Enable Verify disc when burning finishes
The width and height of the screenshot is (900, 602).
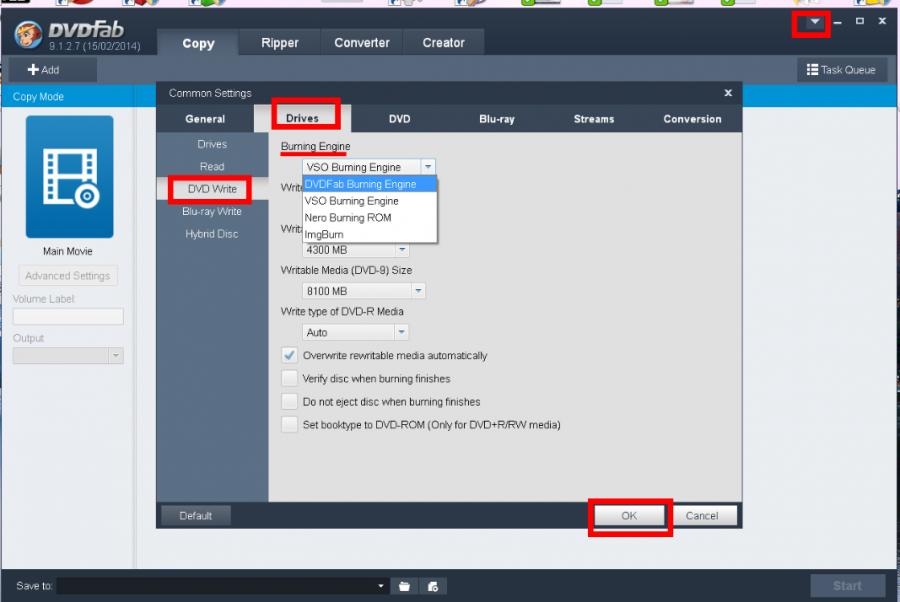click(x=289, y=378)
